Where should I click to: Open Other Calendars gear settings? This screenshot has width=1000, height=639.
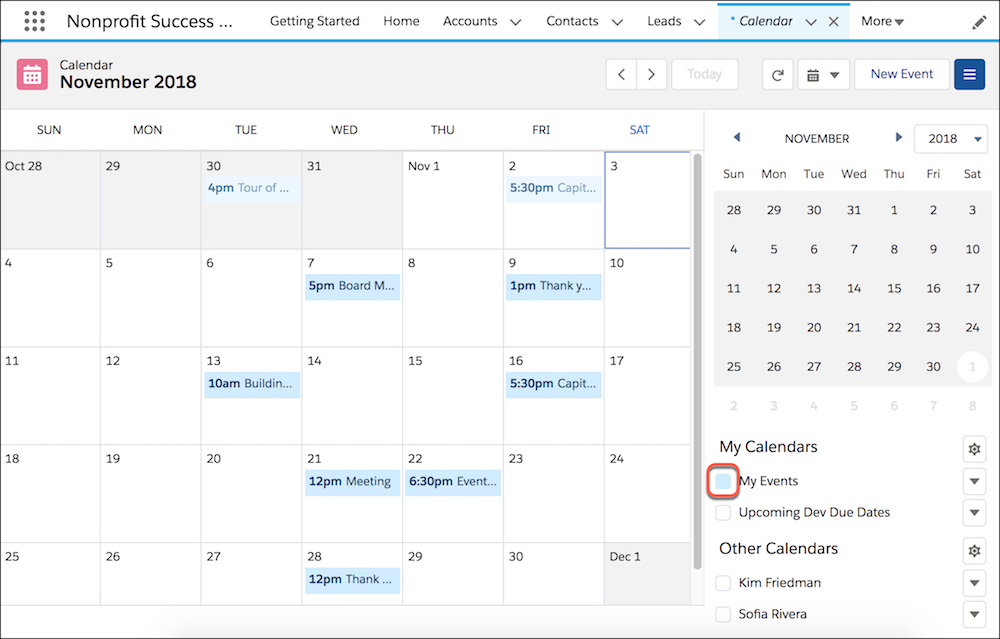[974, 550]
